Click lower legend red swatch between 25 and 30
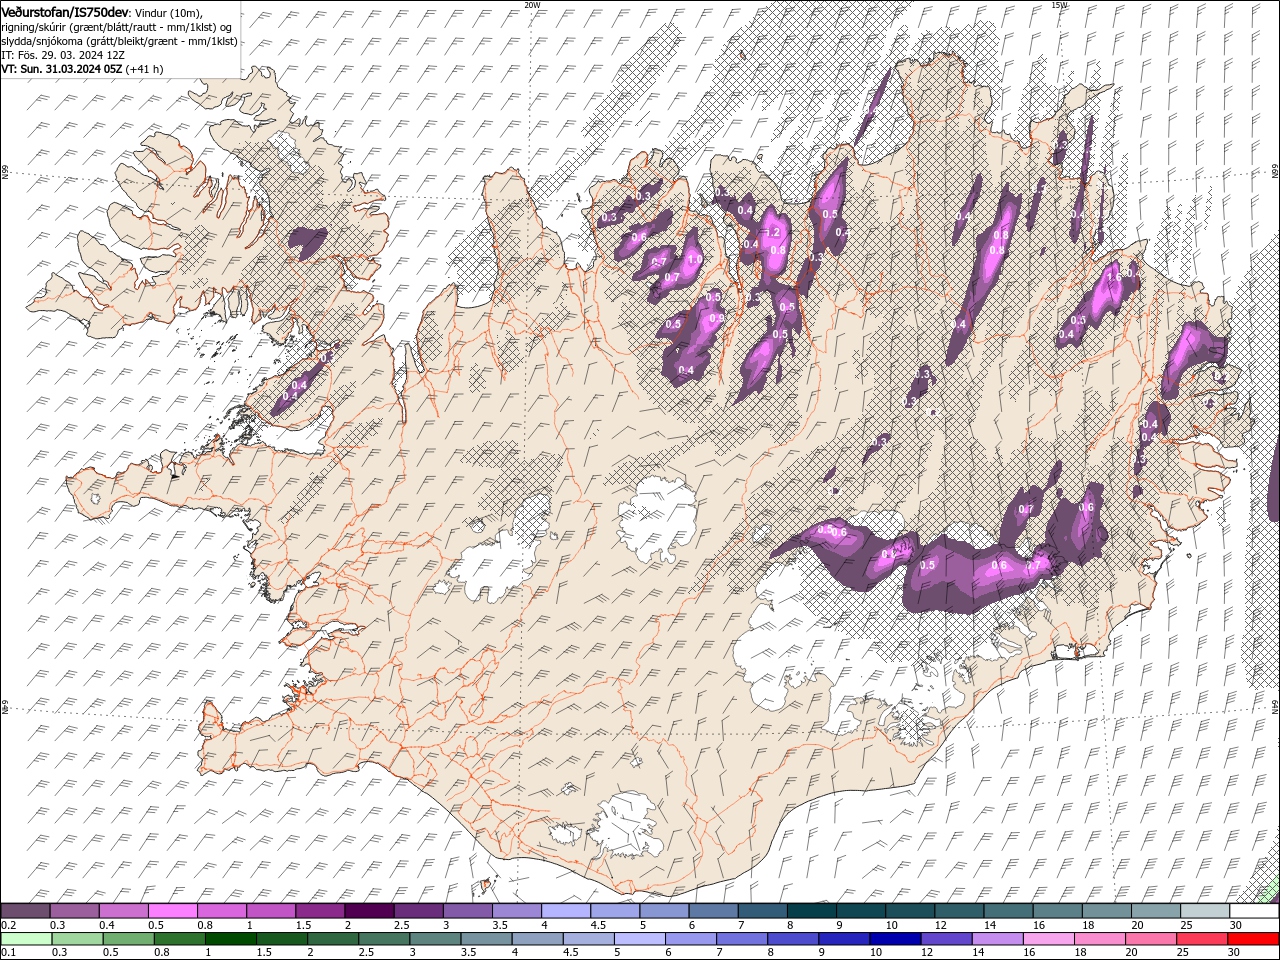This screenshot has height=960, width=1280. (x=1202, y=938)
